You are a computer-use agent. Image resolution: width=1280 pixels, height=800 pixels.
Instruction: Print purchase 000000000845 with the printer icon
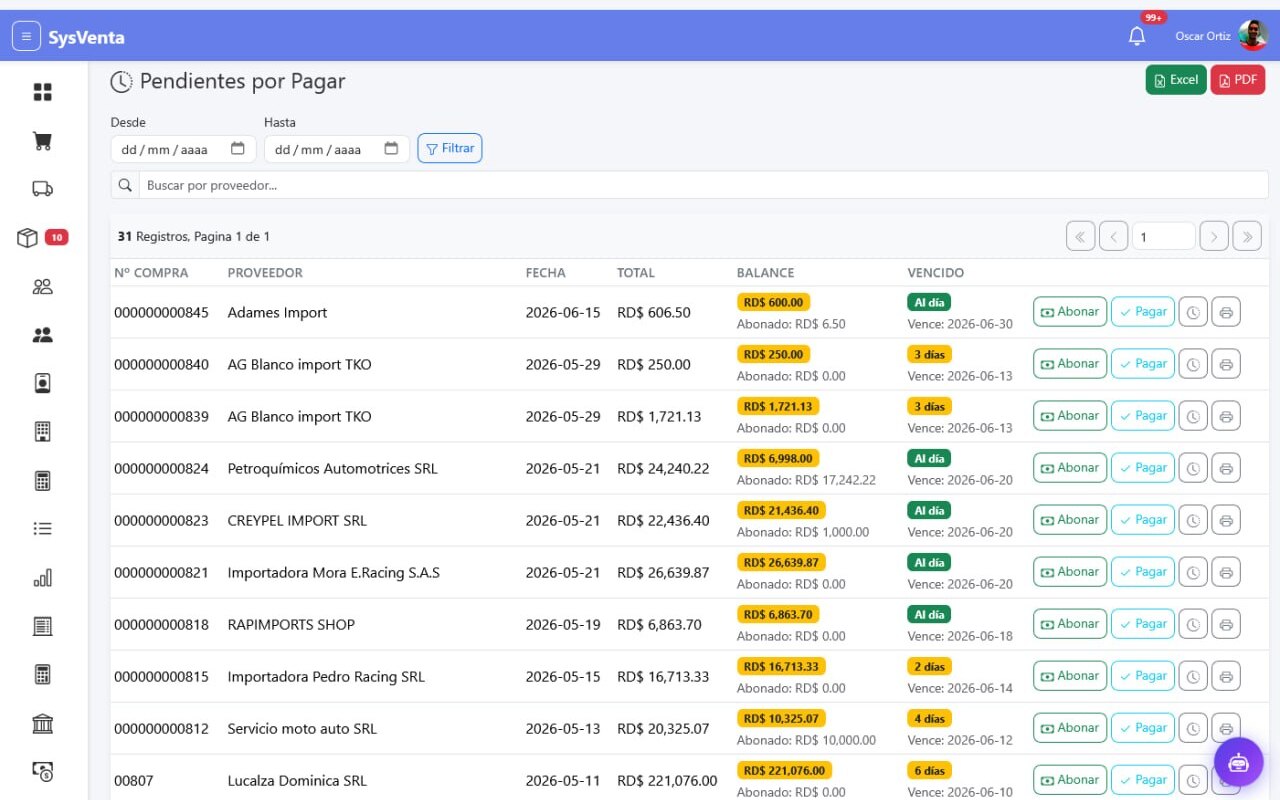point(1226,312)
